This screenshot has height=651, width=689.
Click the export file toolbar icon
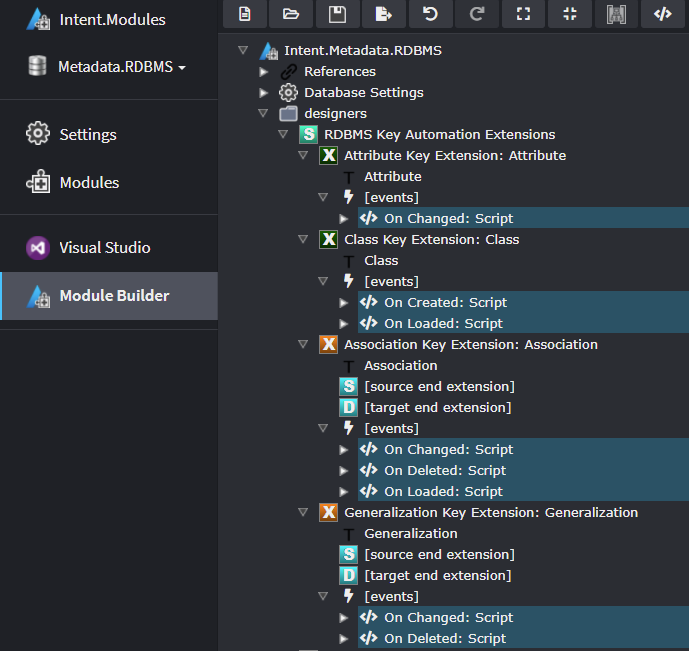tap(384, 13)
